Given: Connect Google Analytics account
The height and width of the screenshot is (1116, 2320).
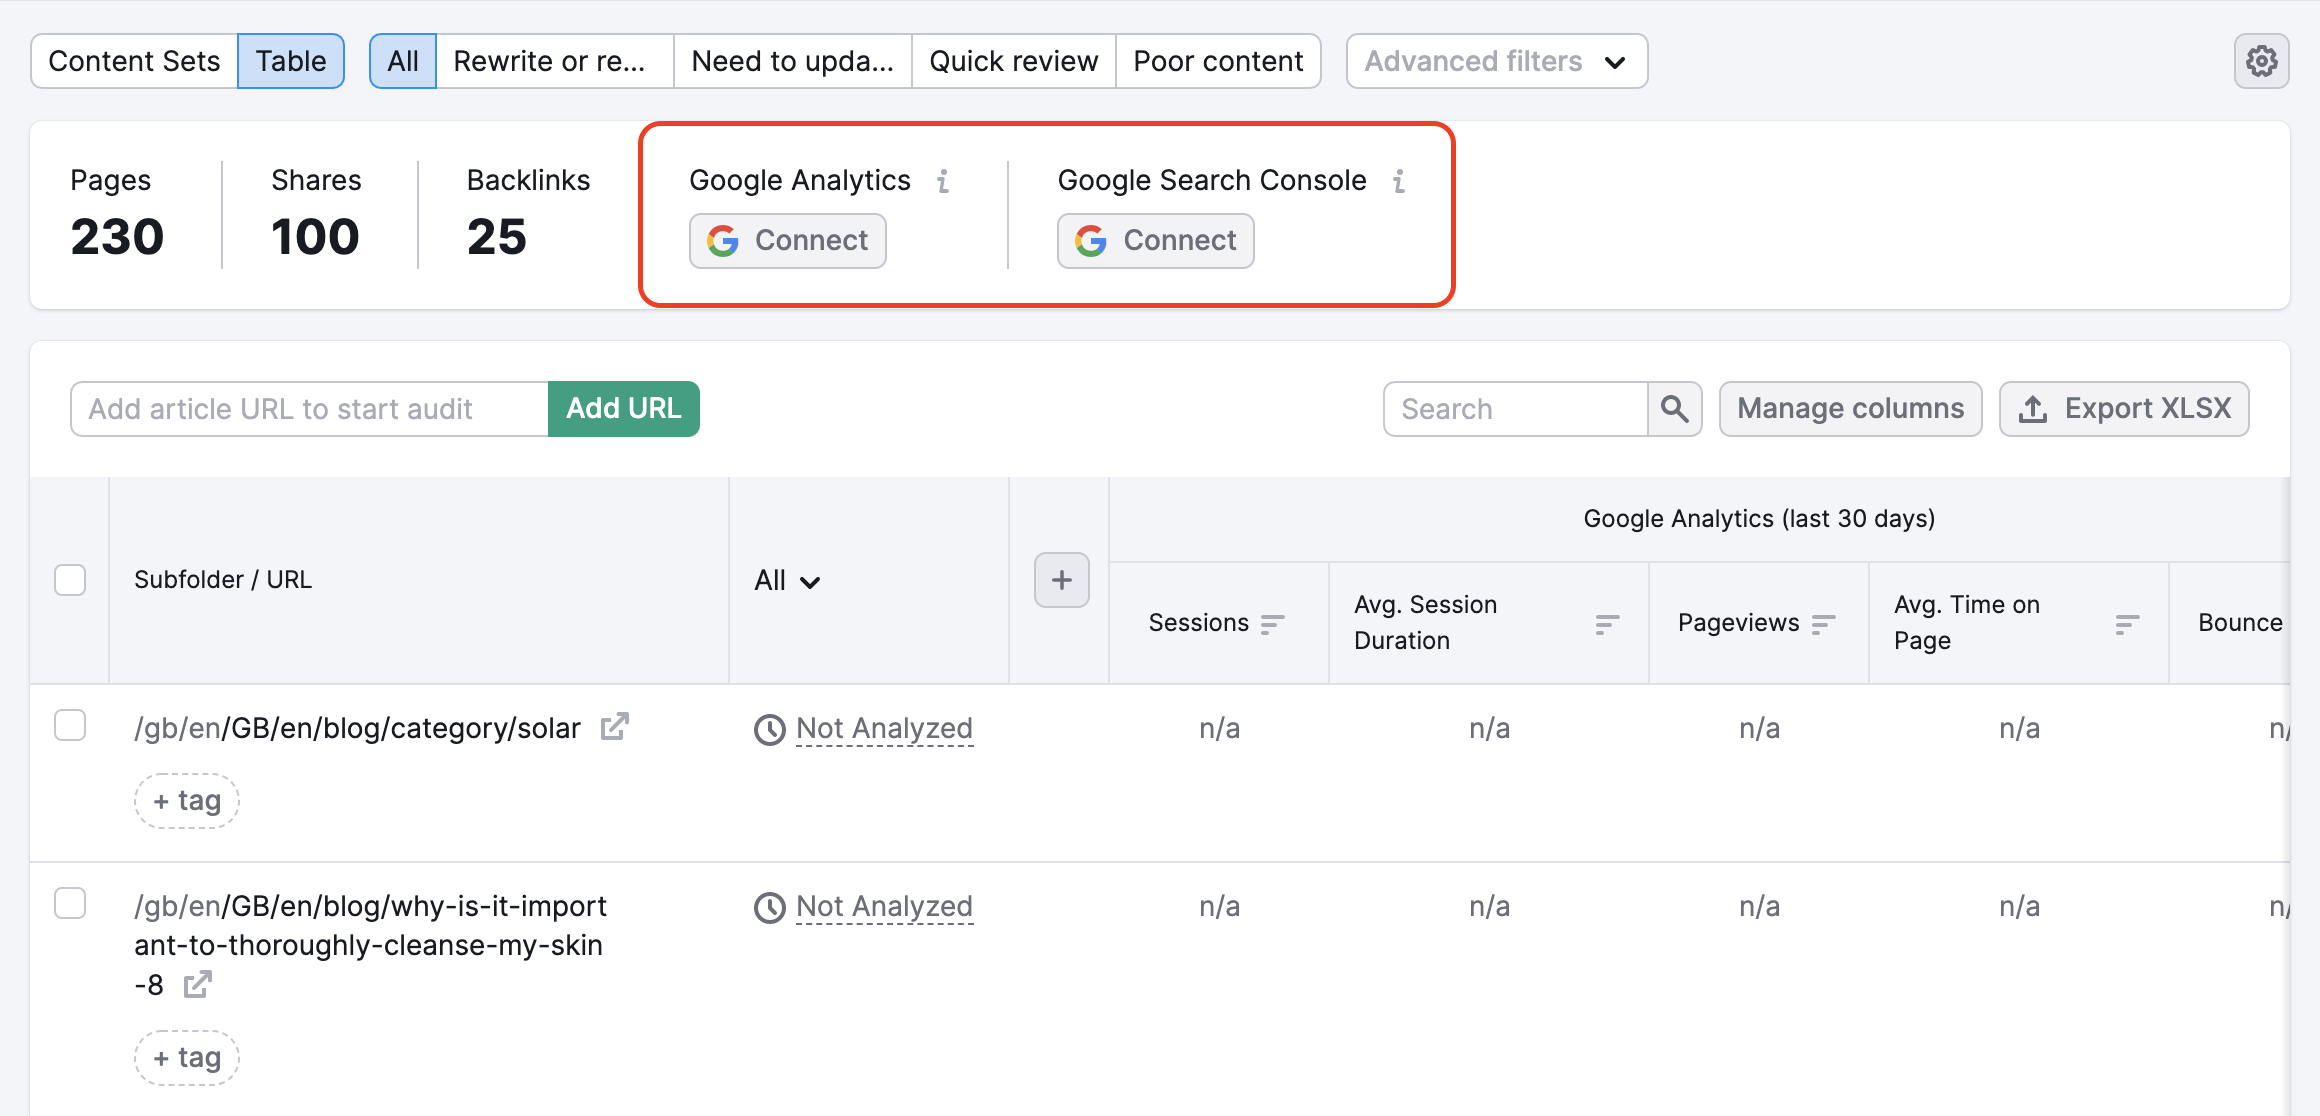Looking at the screenshot, I should (788, 241).
